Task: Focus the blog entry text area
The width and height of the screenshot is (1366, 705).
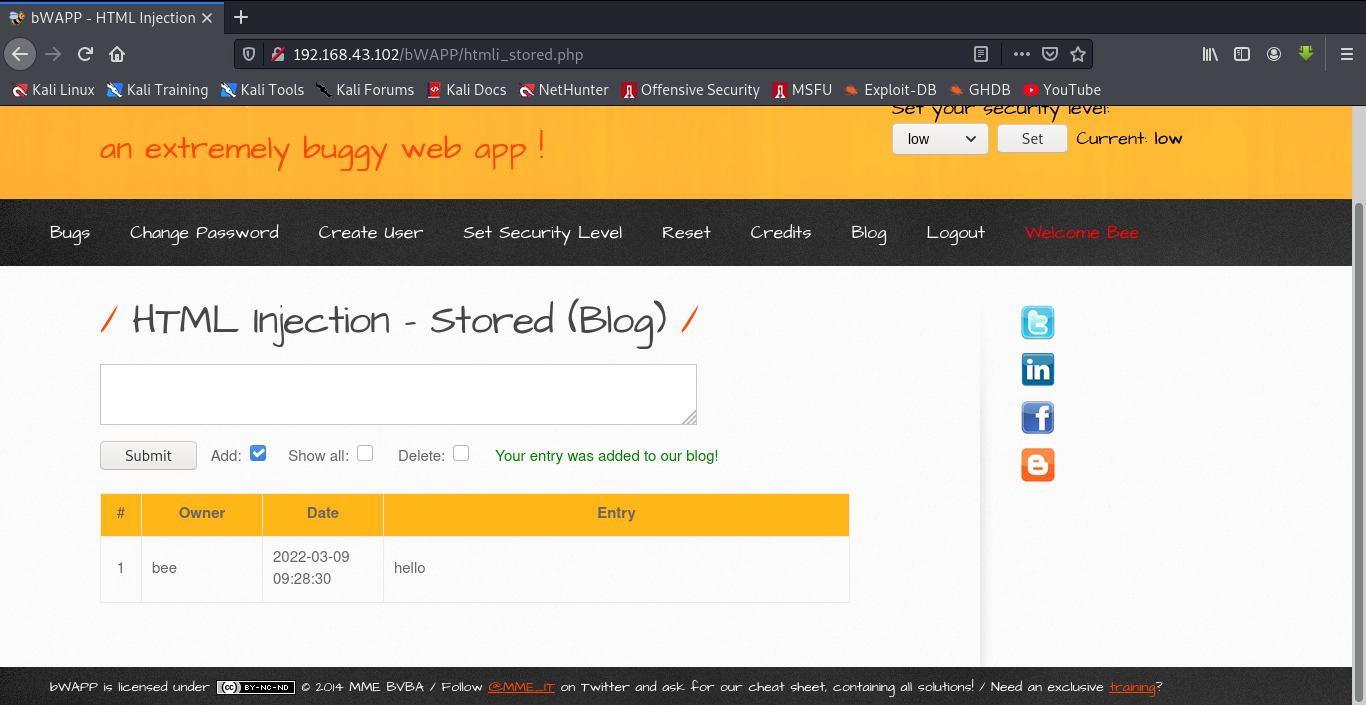Action: (x=398, y=394)
